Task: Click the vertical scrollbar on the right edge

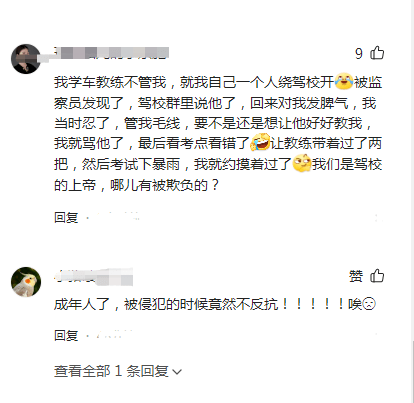Action: [x=412, y=370]
